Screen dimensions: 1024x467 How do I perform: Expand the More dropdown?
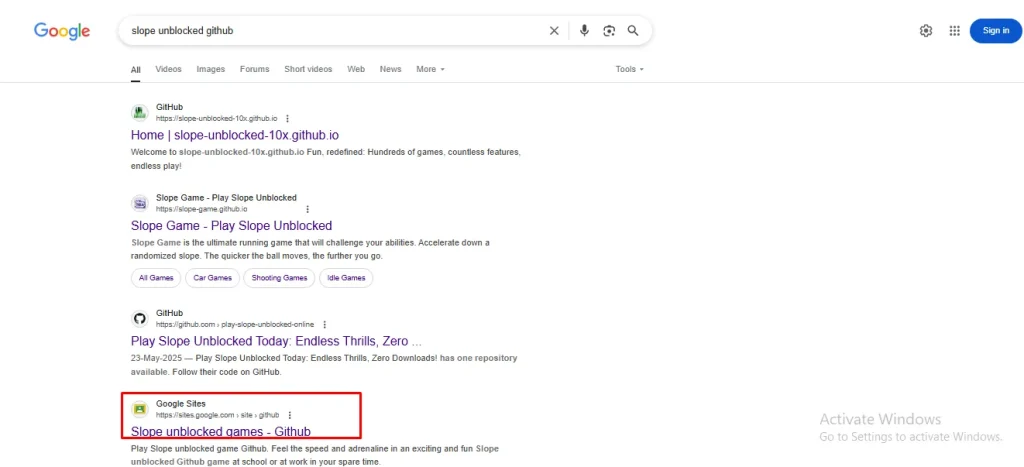point(430,69)
